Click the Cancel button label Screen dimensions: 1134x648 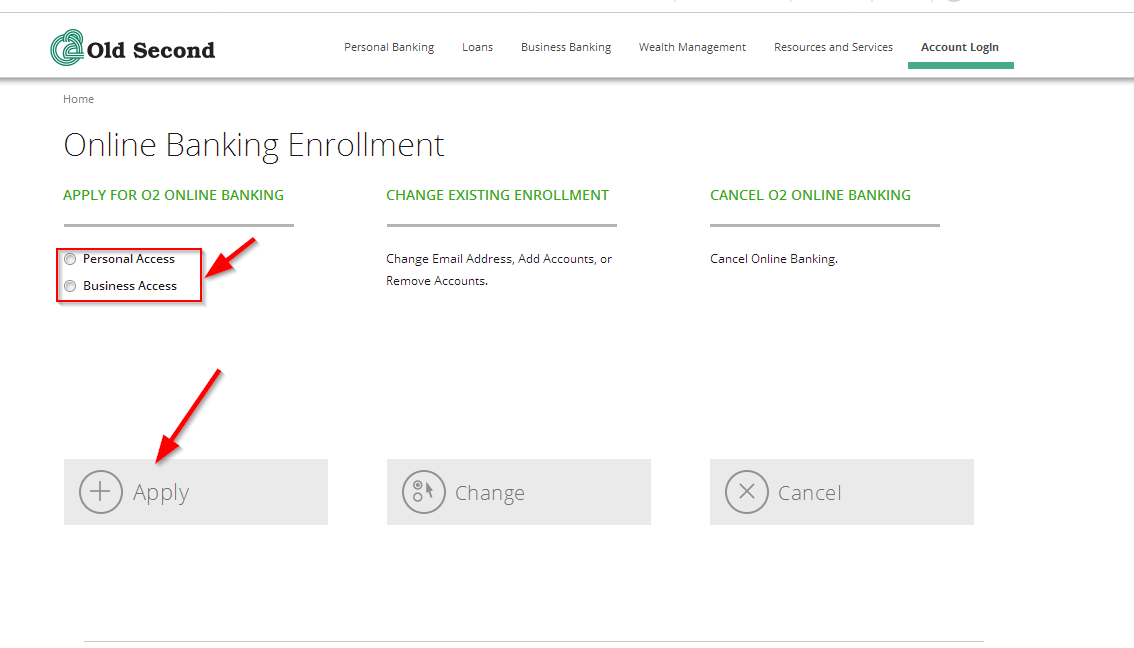809,493
